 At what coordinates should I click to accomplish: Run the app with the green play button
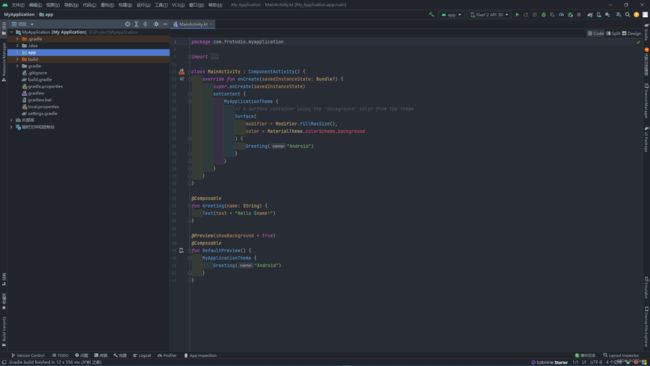tap(517, 15)
